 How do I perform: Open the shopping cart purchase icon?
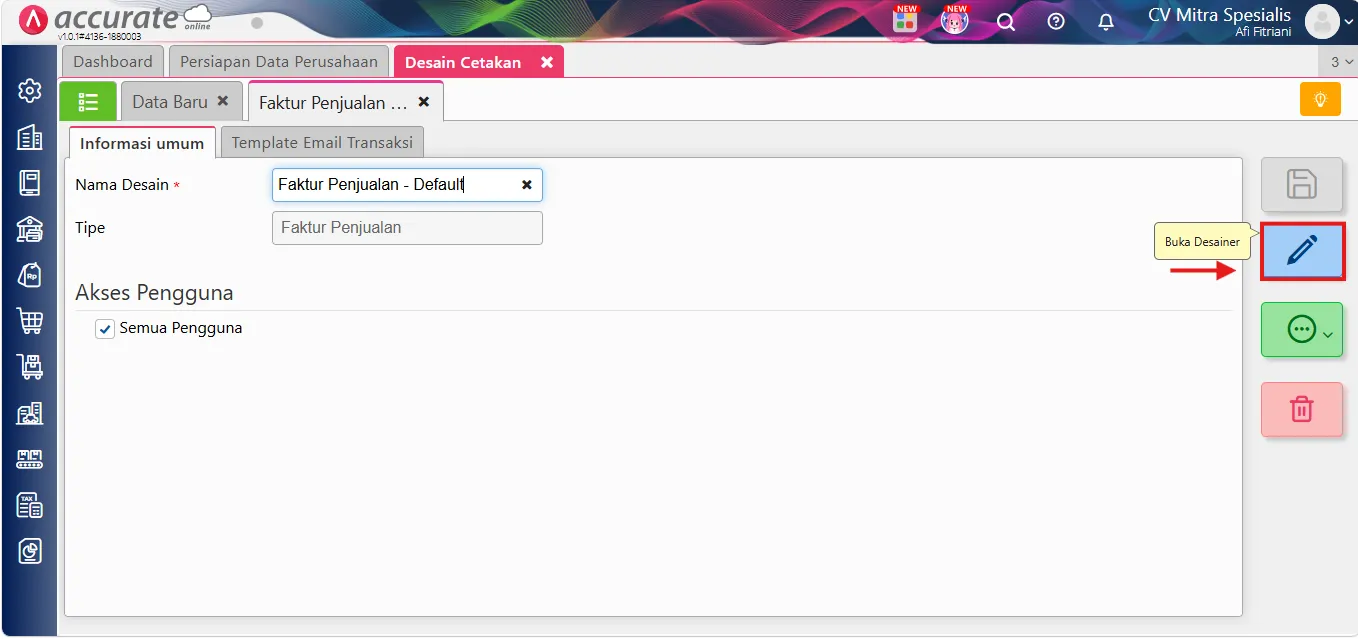coord(30,321)
